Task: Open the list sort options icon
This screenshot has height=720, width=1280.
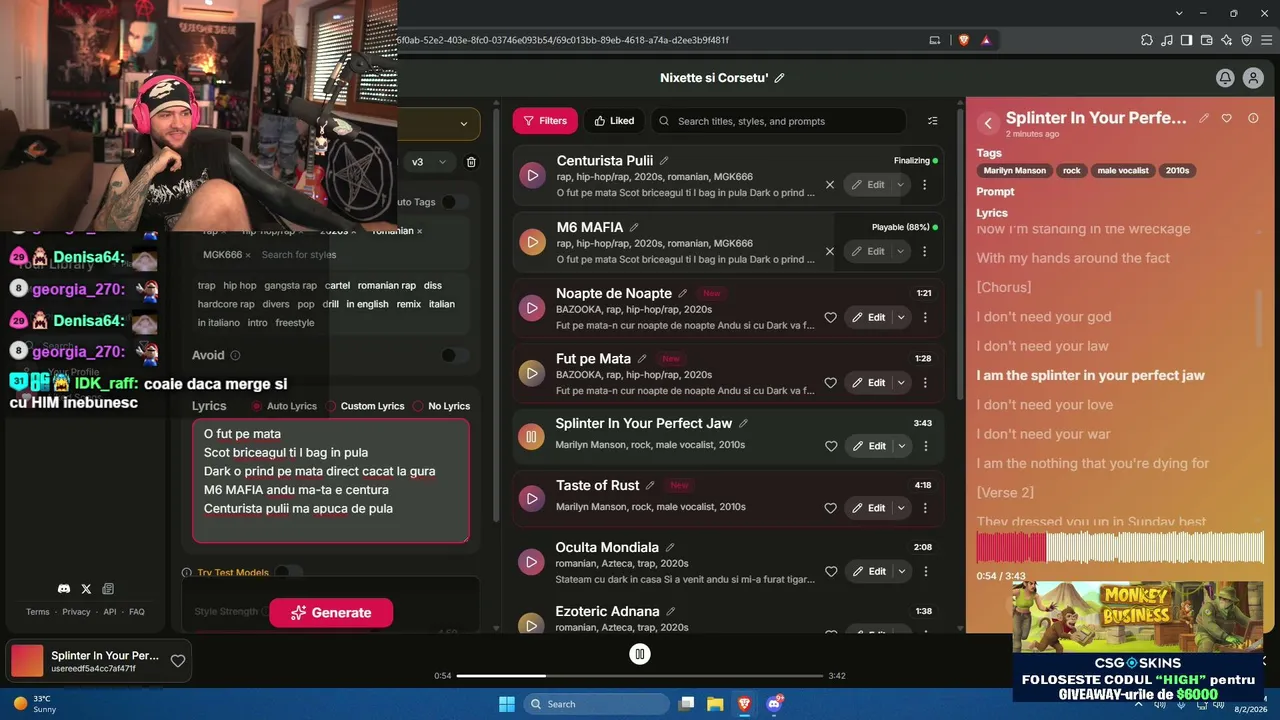Action: point(933,121)
